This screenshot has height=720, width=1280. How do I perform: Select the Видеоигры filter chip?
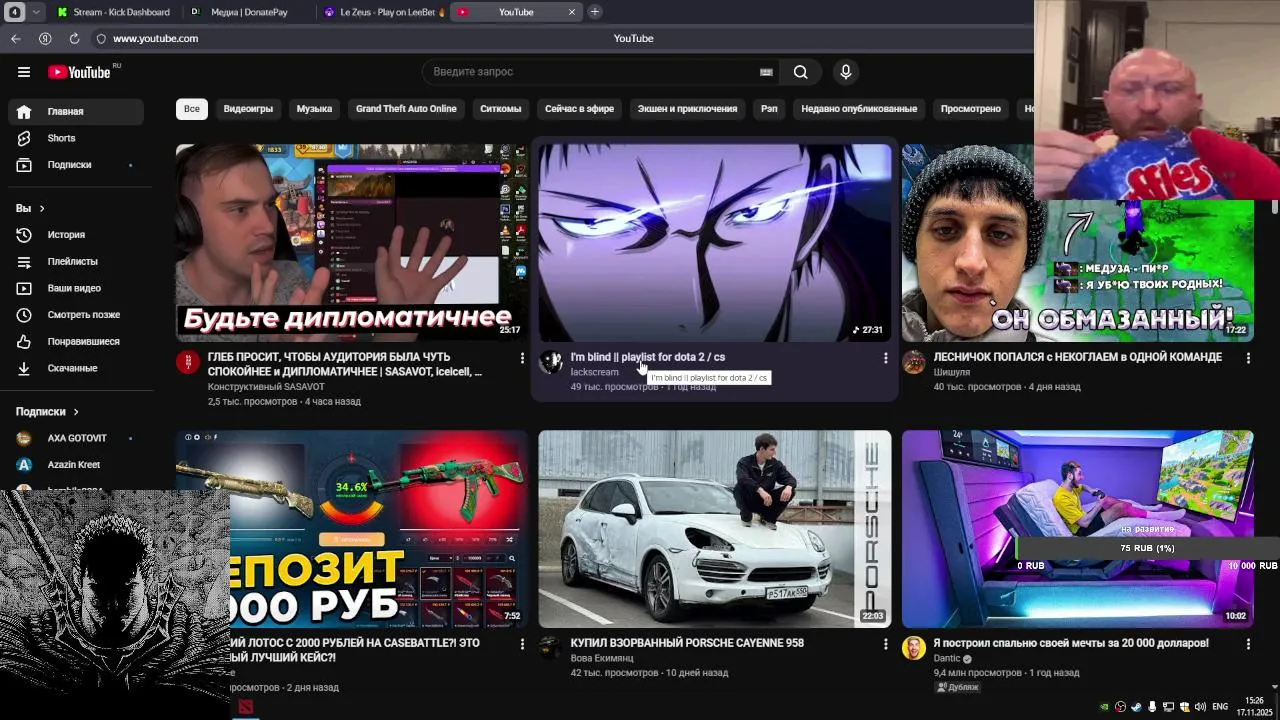tap(248, 109)
